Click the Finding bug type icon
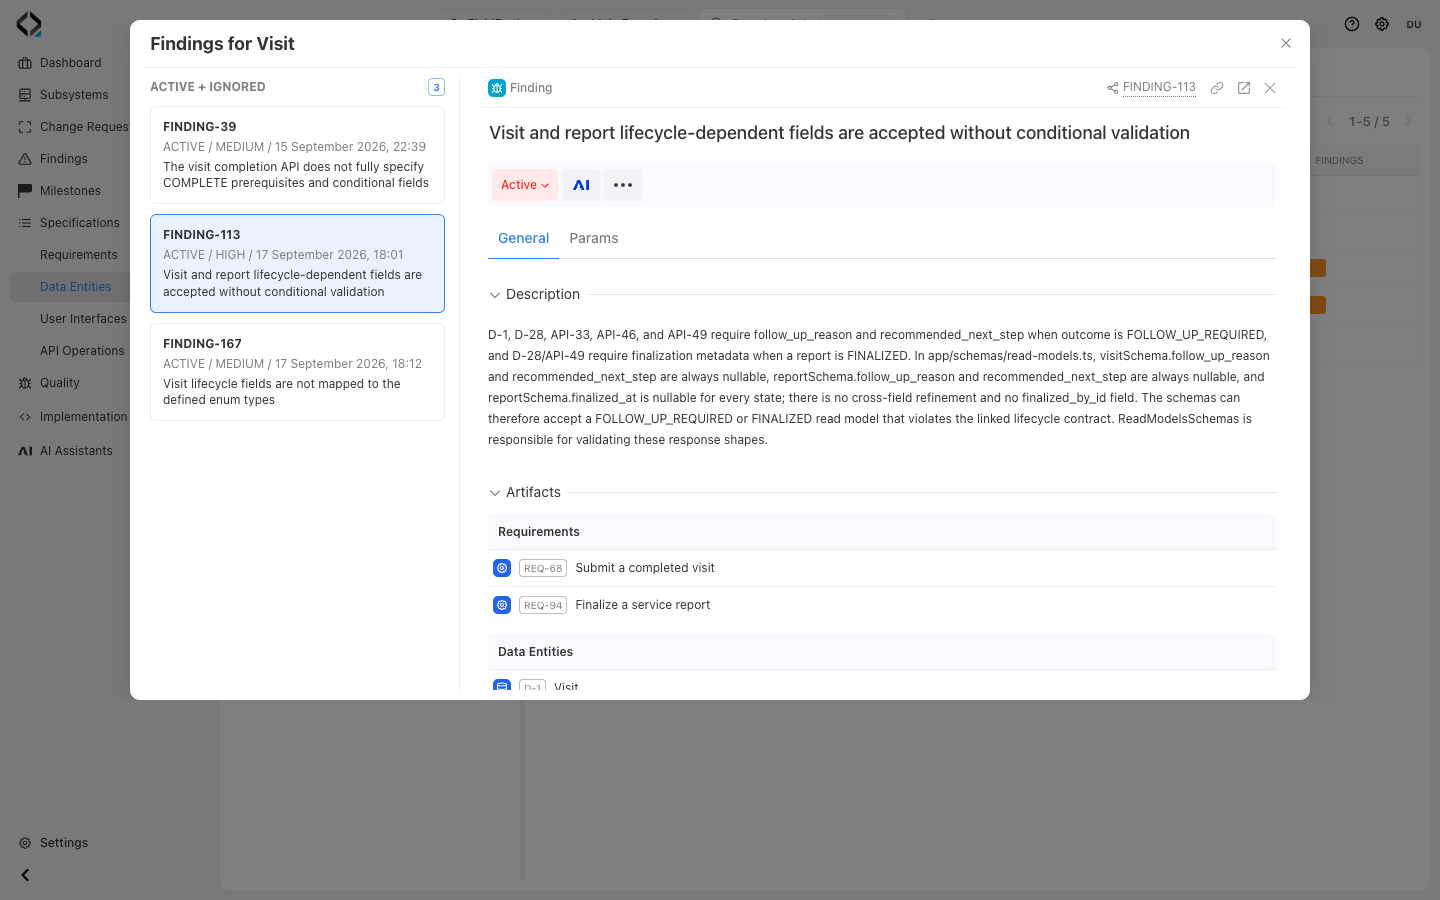Image resolution: width=1440 pixels, height=900 pixels. coord(497,88)
